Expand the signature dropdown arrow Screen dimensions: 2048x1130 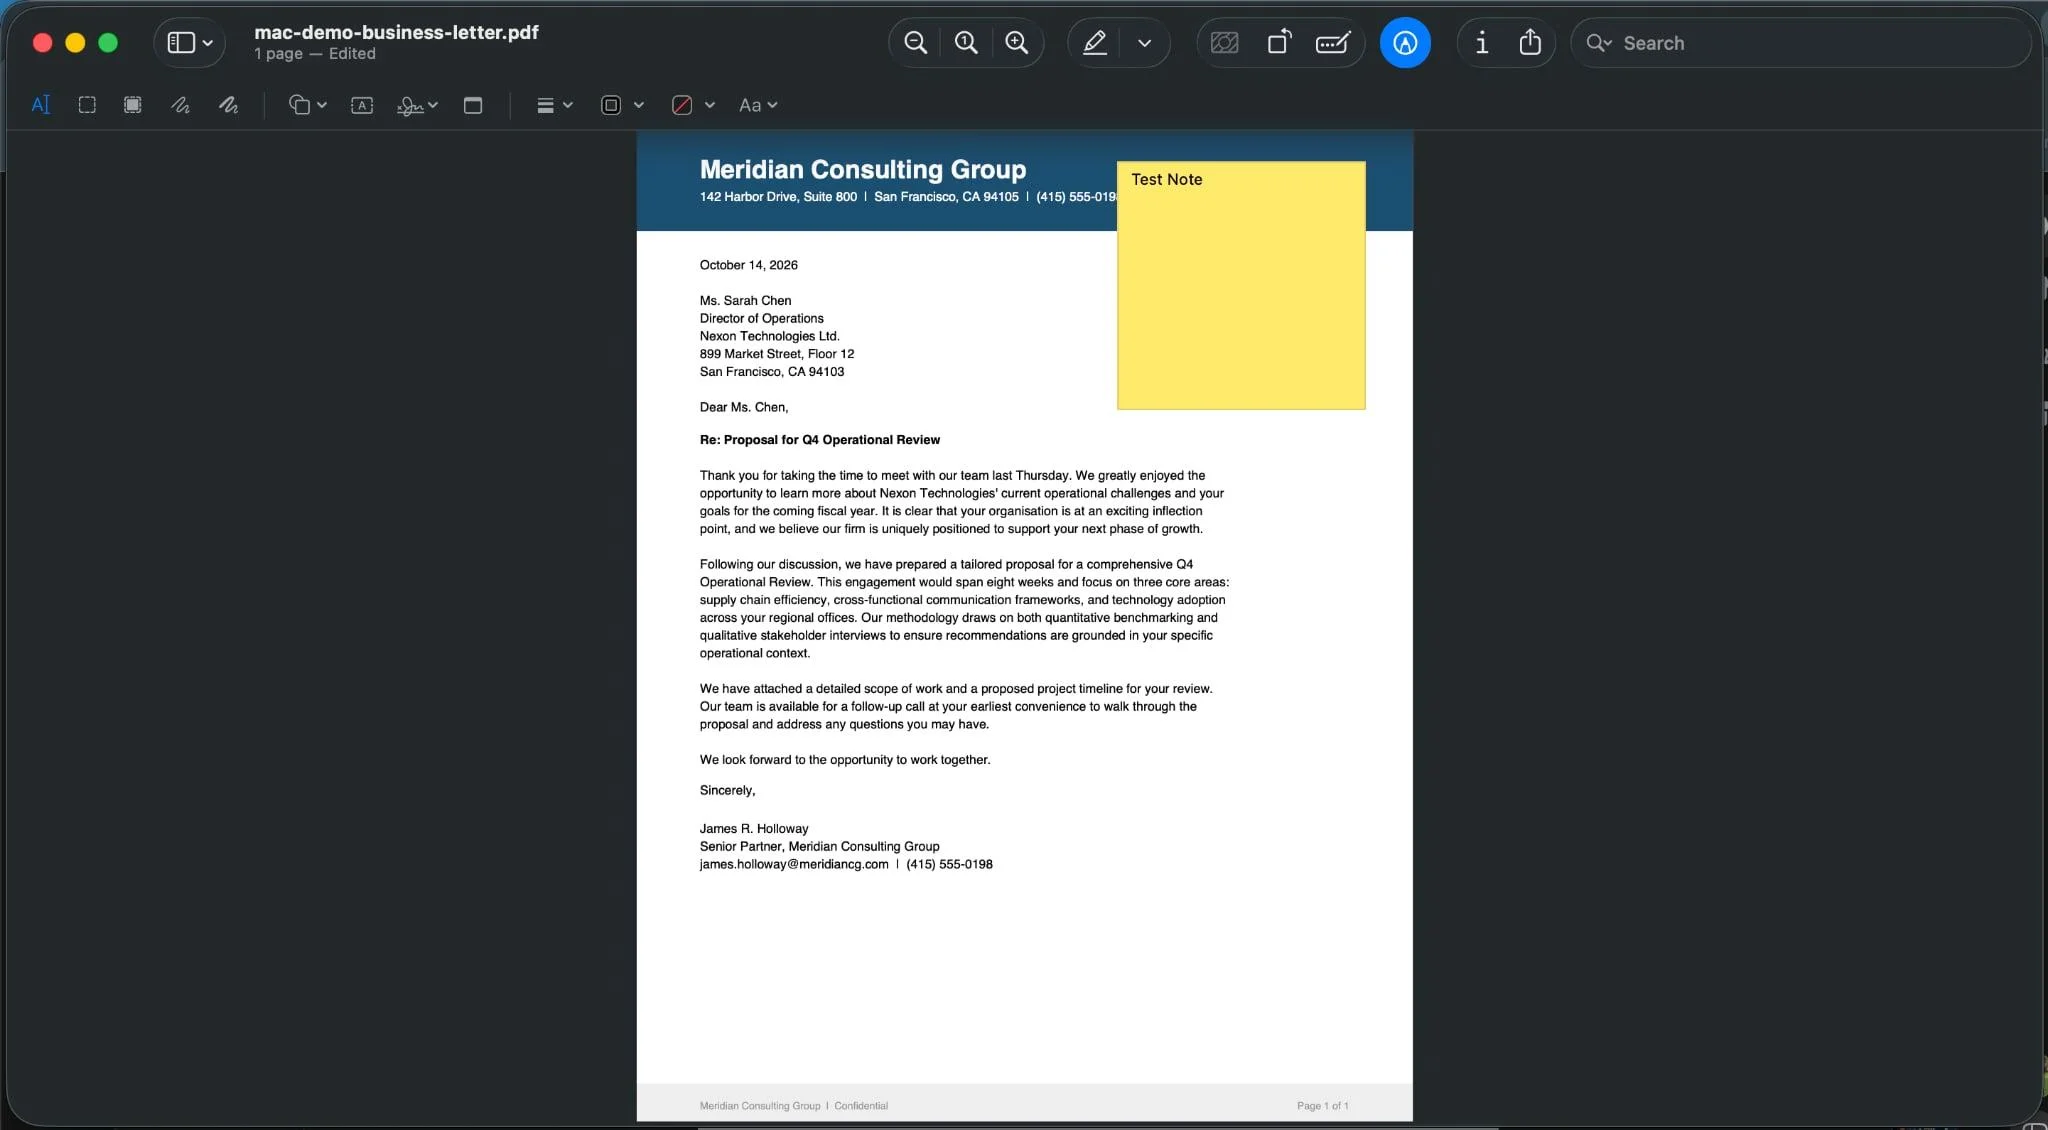tap(433, 105)
